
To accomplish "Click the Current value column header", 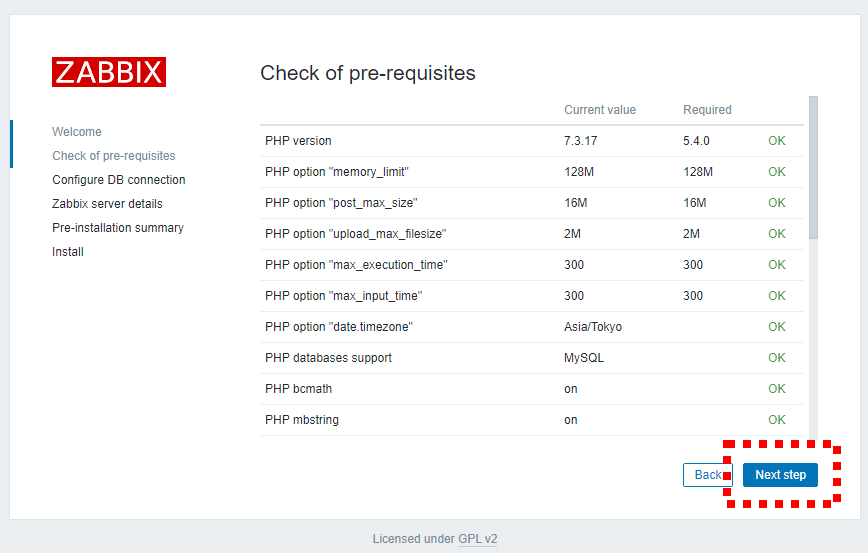I will [x=600, y=110].
